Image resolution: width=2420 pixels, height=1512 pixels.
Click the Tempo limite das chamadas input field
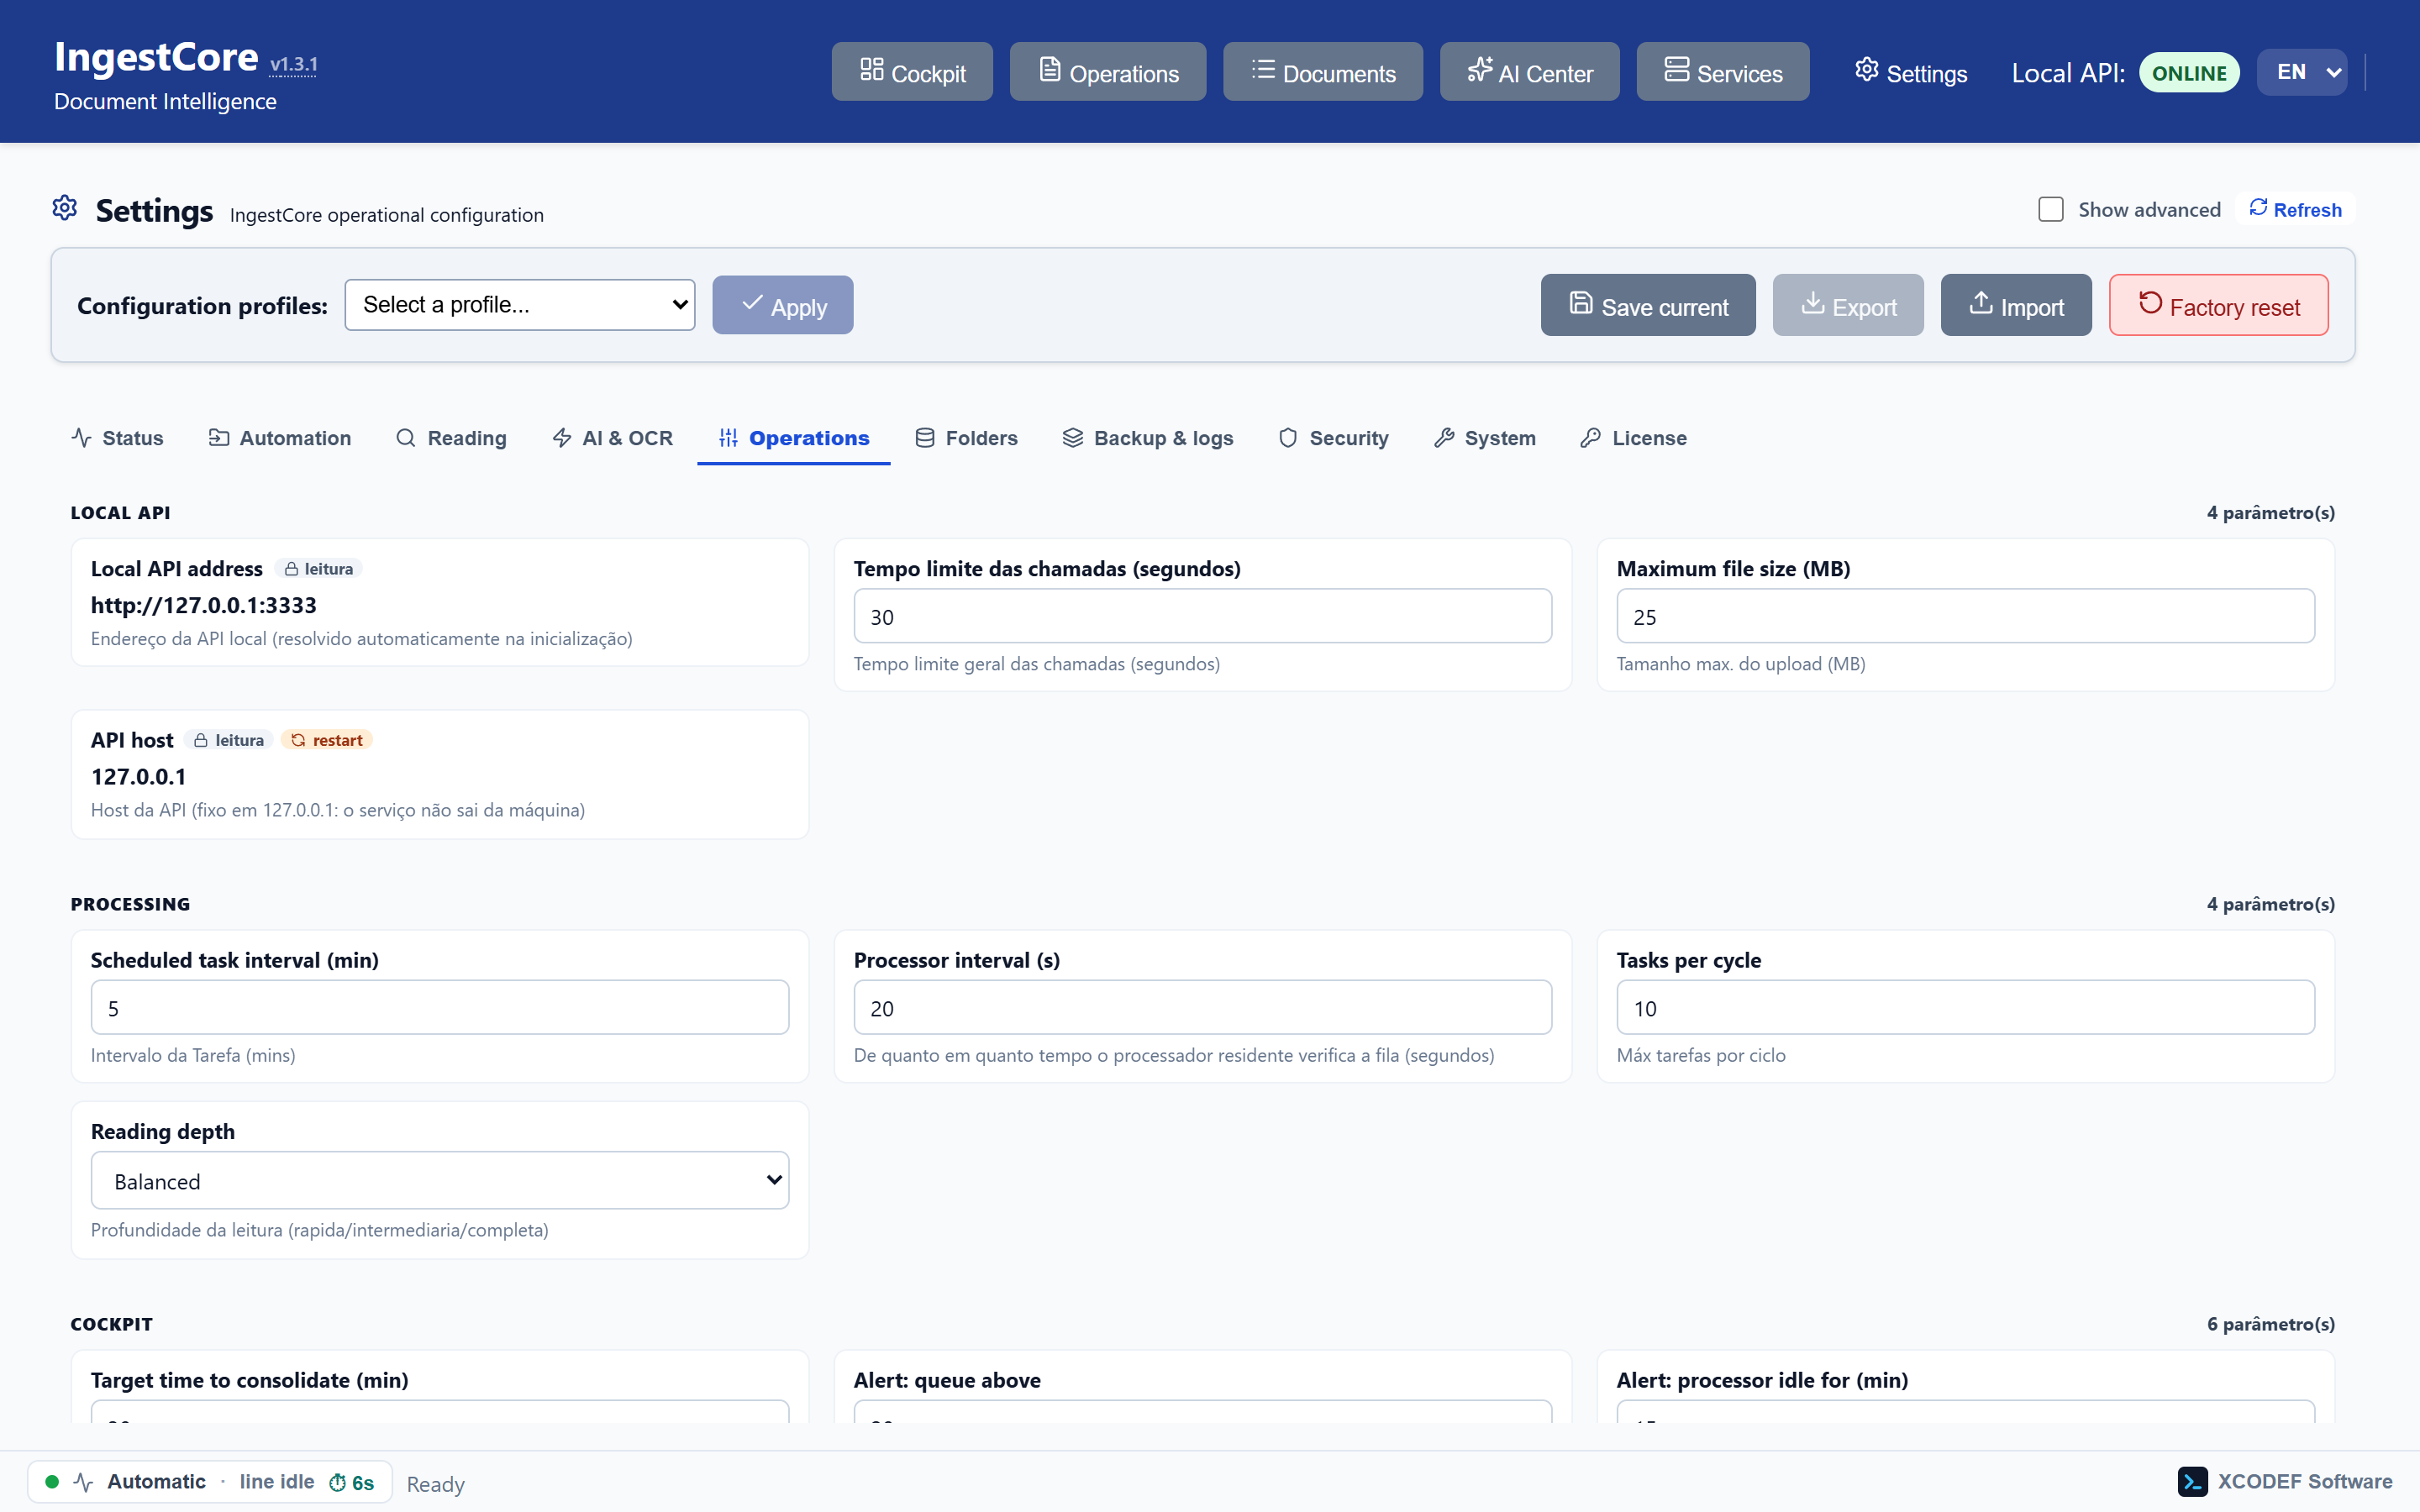(x=1203, y=616)
